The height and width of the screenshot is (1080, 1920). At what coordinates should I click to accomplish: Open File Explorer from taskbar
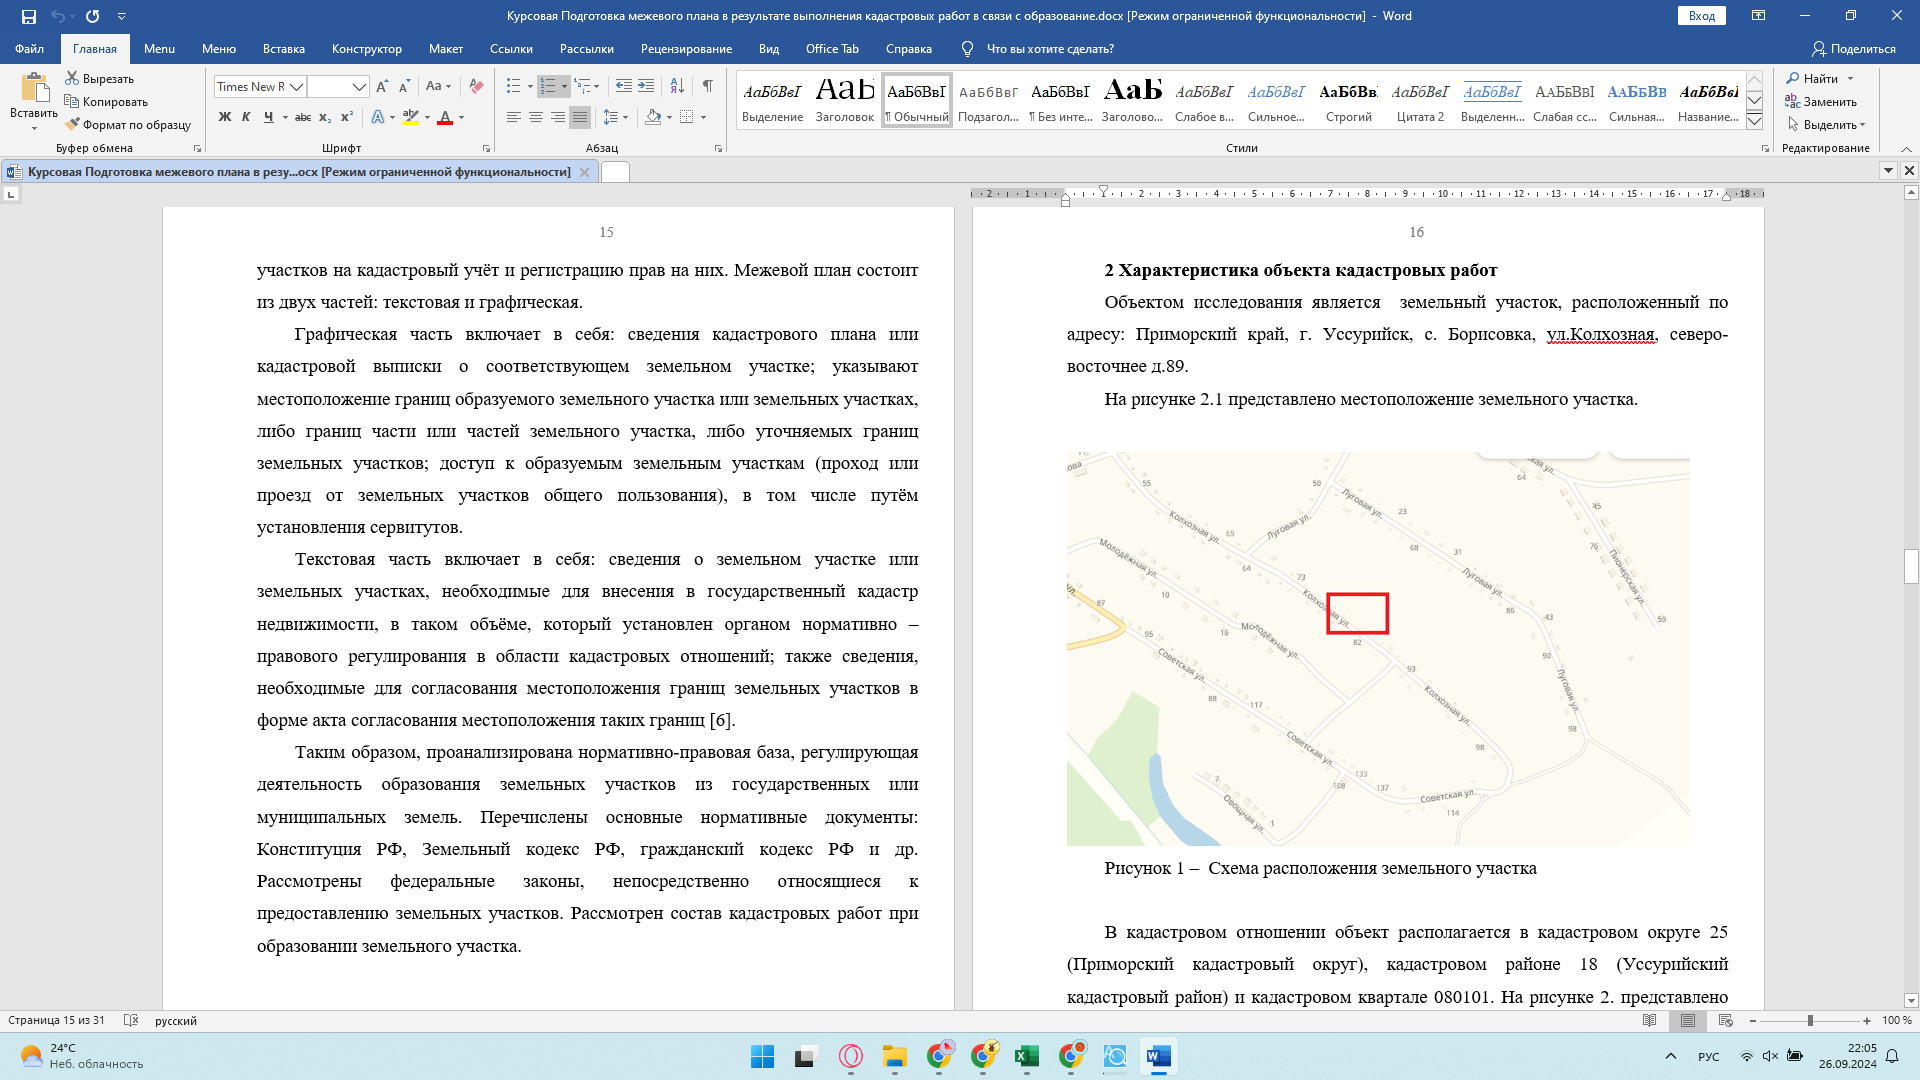(x=894, y=1057)
